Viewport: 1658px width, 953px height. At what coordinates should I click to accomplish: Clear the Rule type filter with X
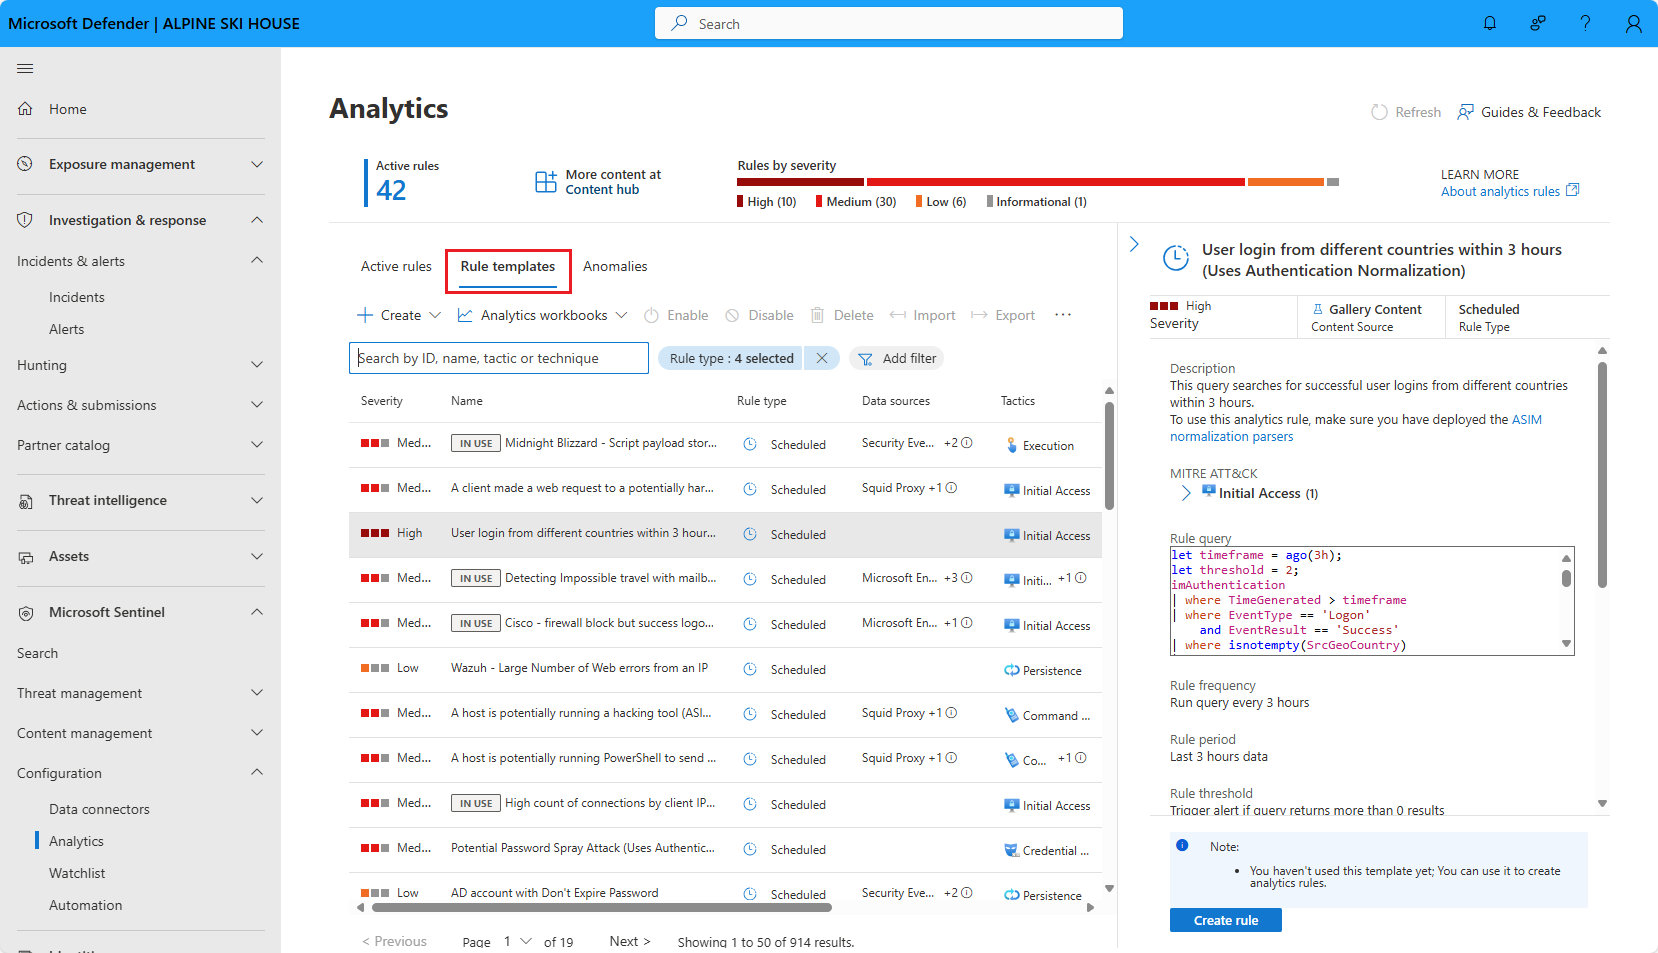822,358
